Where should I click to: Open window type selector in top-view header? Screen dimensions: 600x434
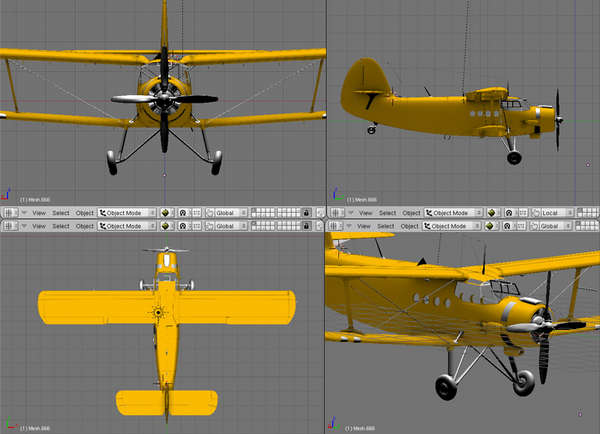pyautogui.click(x=10, y=226)
